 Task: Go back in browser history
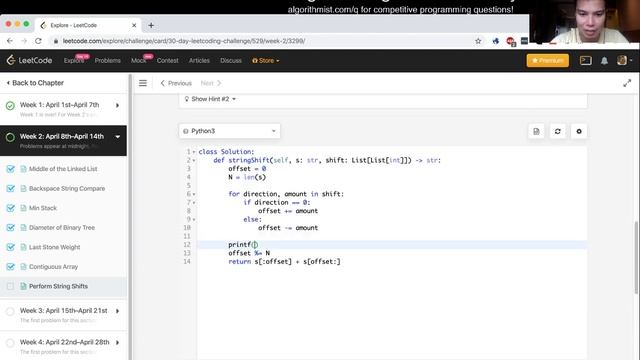click(x=10, y=41)
